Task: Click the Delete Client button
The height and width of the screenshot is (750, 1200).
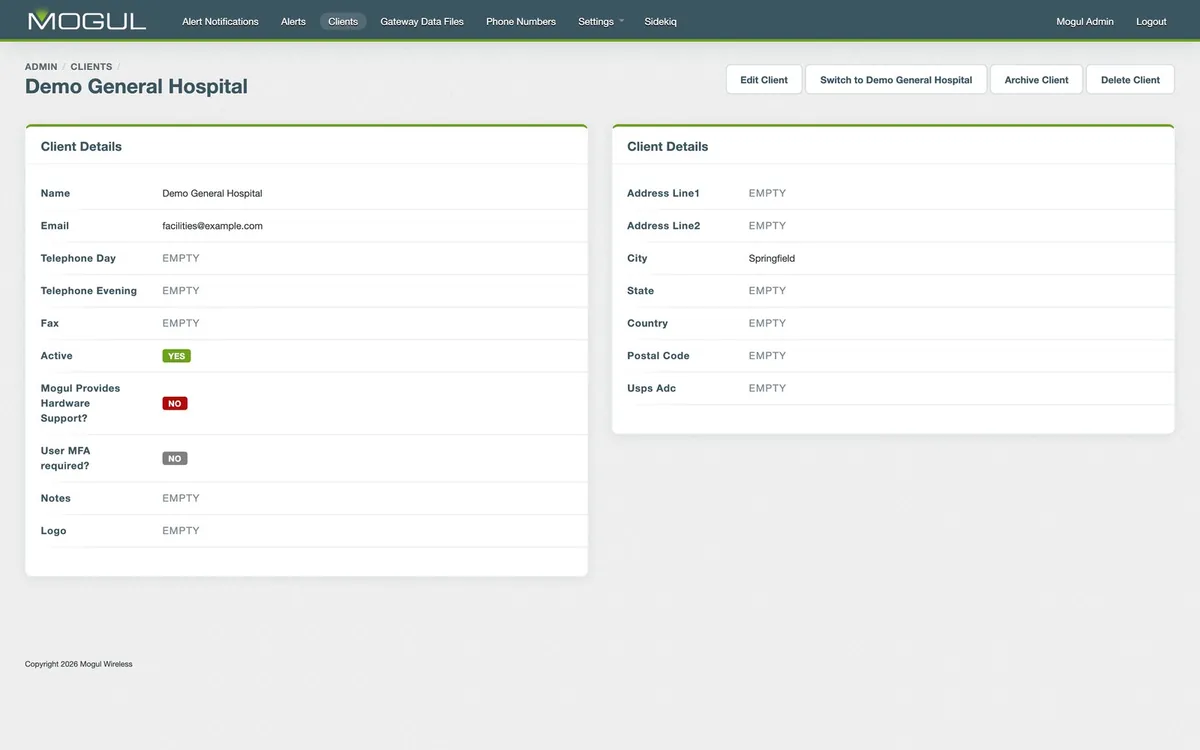Action: point(1130,80)
